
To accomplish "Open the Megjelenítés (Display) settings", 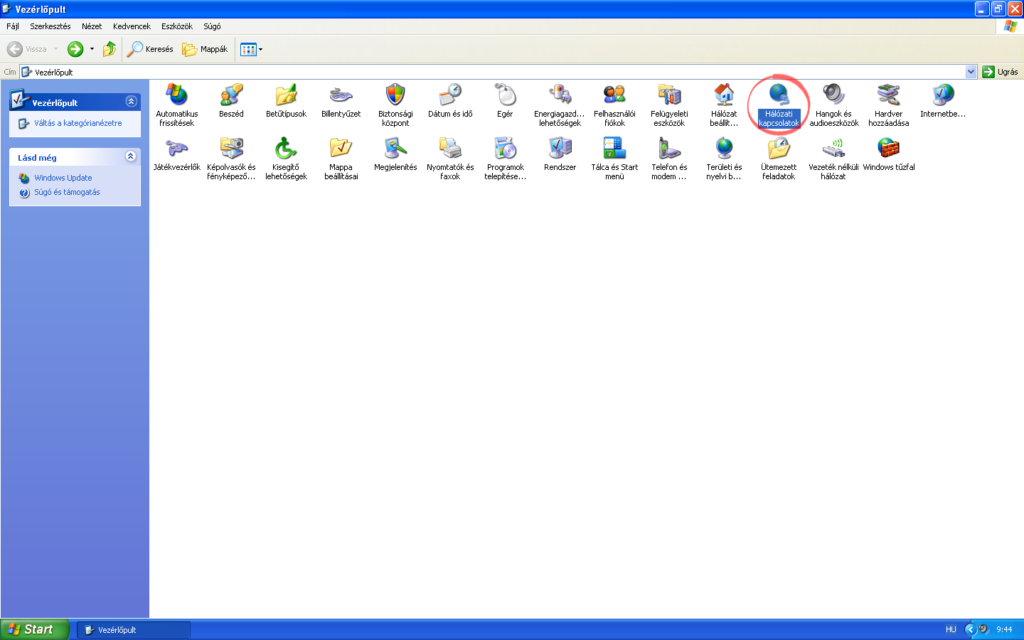I will [394, 155].
